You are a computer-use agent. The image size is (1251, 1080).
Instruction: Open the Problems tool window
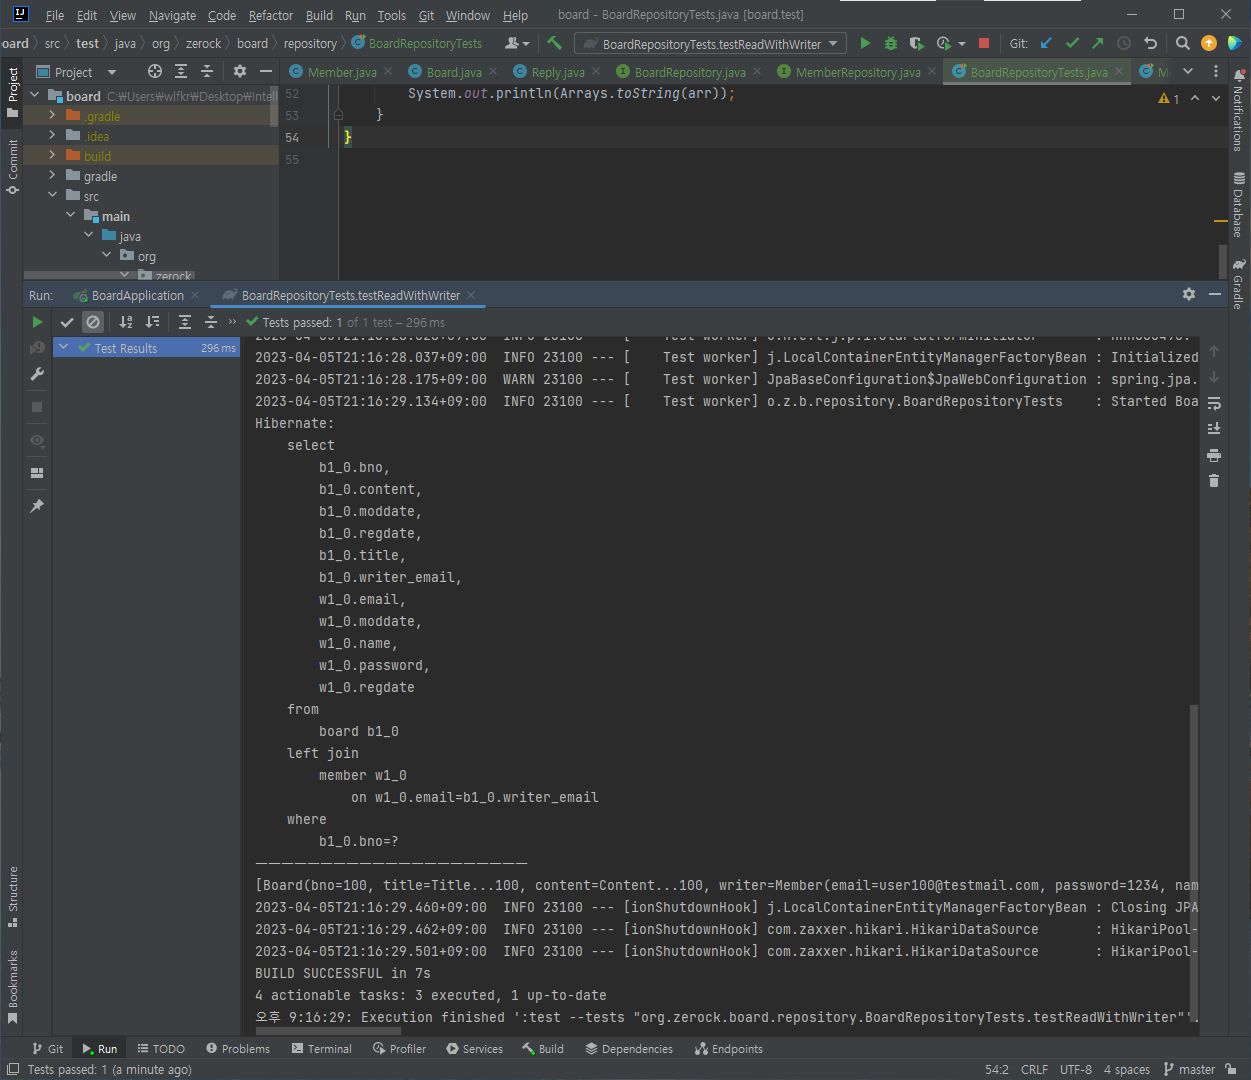(238, 1048)
